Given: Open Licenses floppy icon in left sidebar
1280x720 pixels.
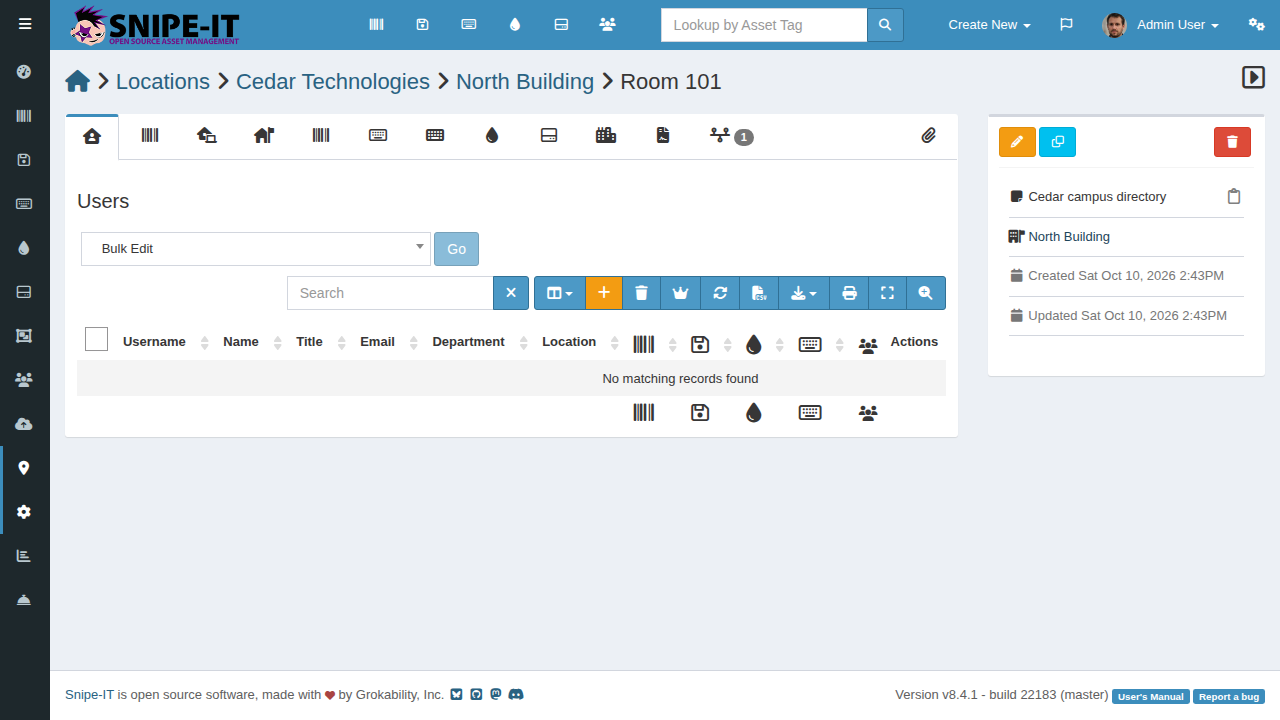Looking at the screenshot, I should [x=24, y=160].
